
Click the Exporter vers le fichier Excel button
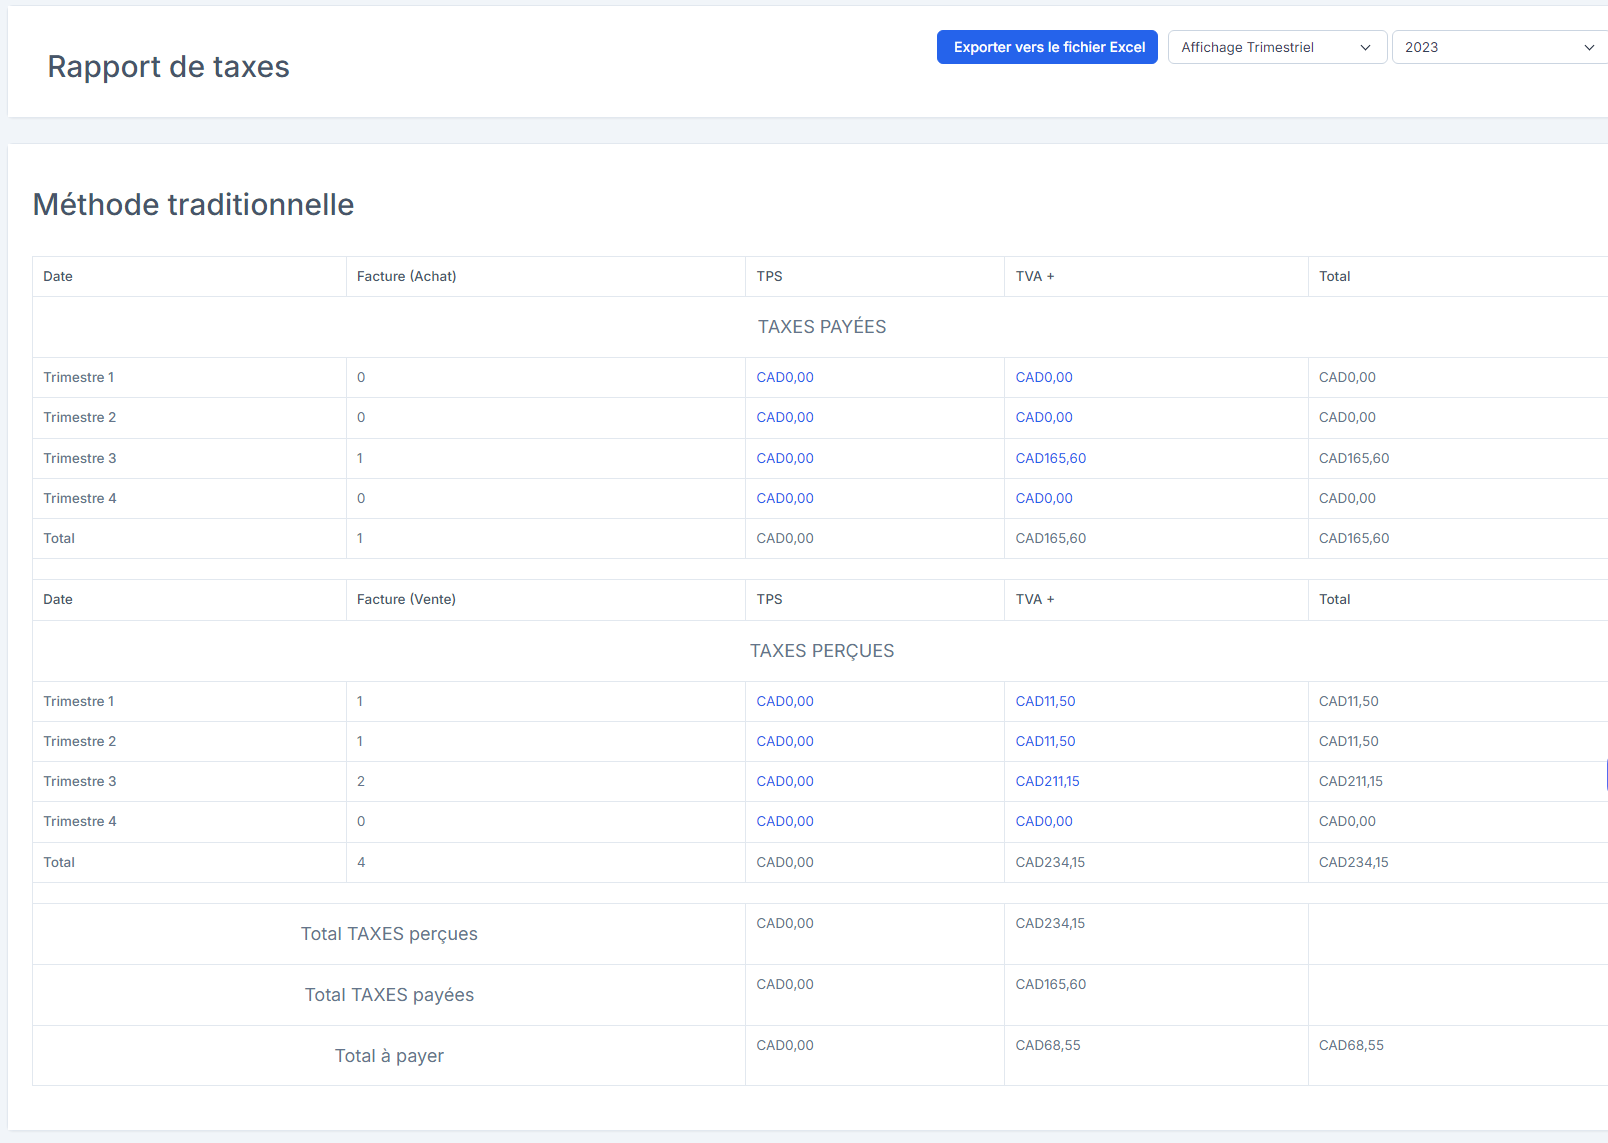pos(1047,47)
